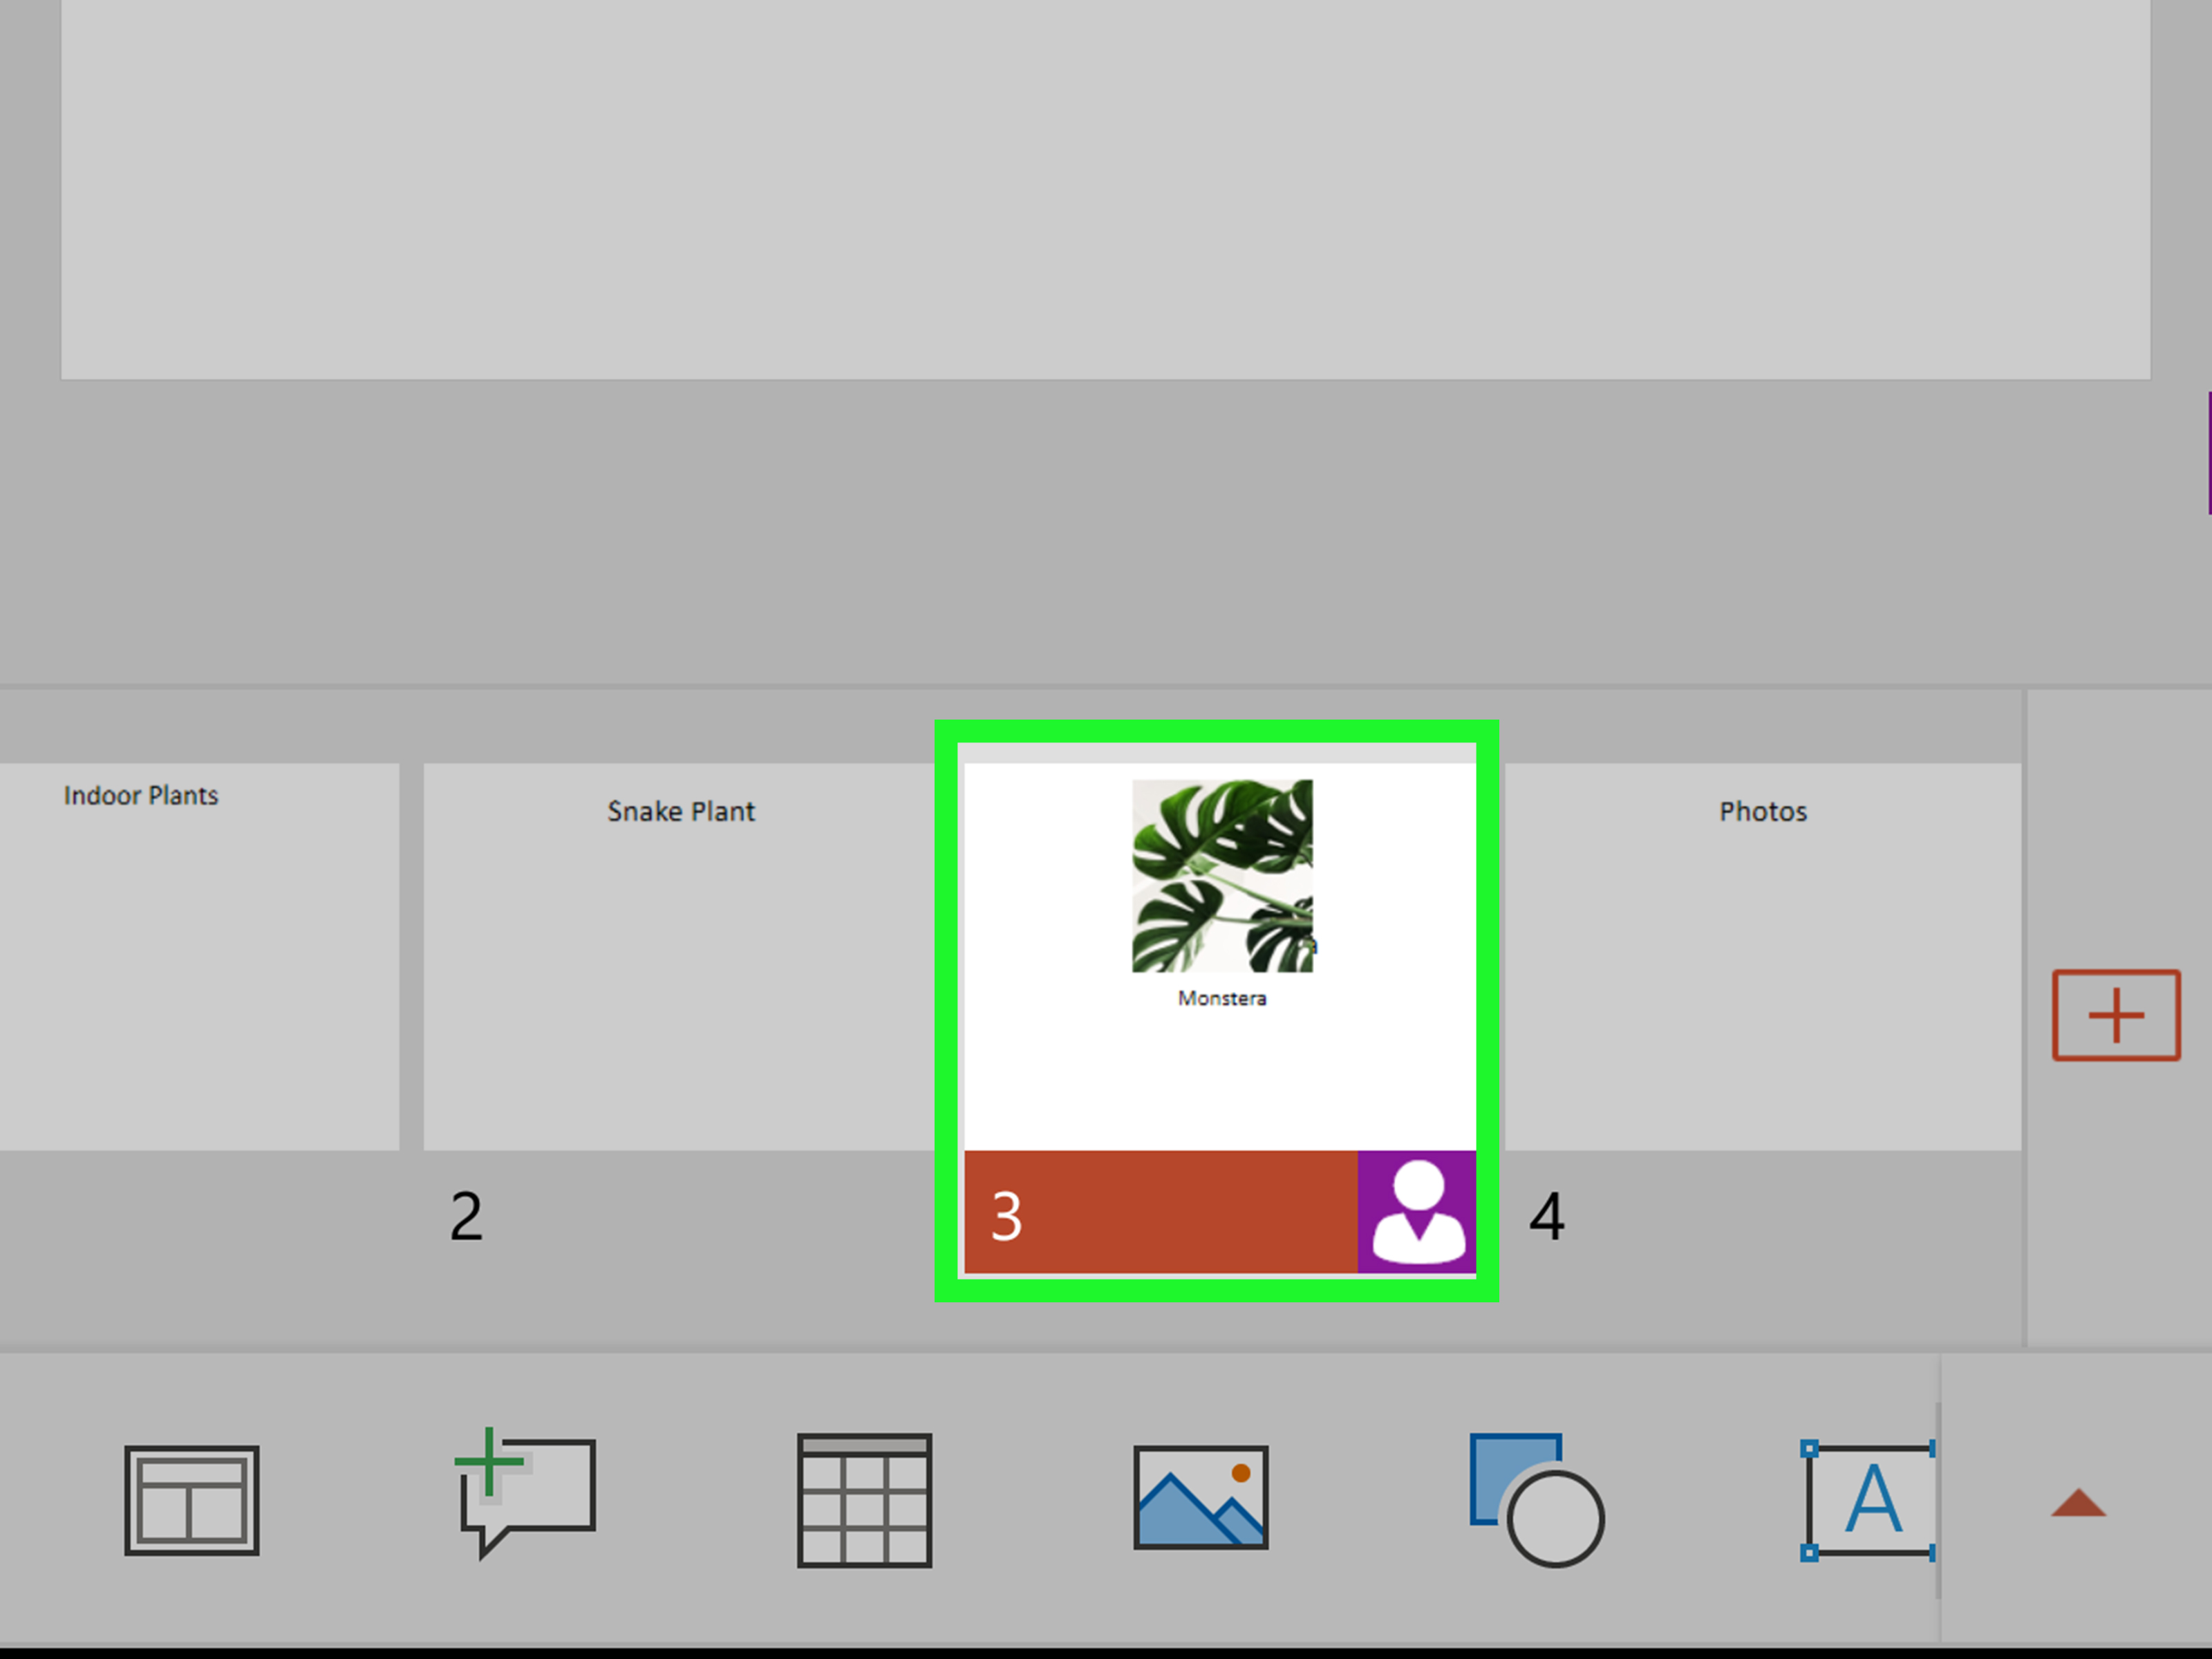This screenshot has height=1659, width=2212.
Task: Add a new slide with the plus button
Action: [2116, 1014]
